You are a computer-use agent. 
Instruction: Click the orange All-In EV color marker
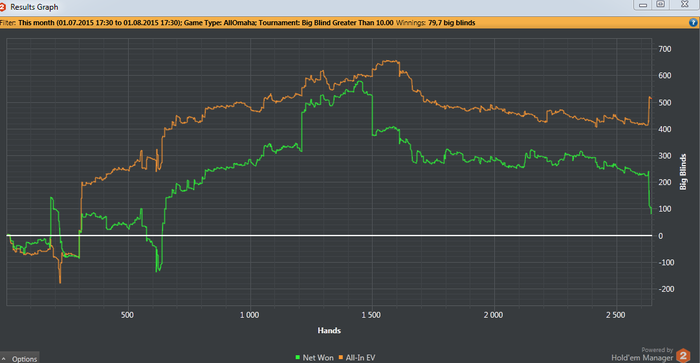[341, 358]
